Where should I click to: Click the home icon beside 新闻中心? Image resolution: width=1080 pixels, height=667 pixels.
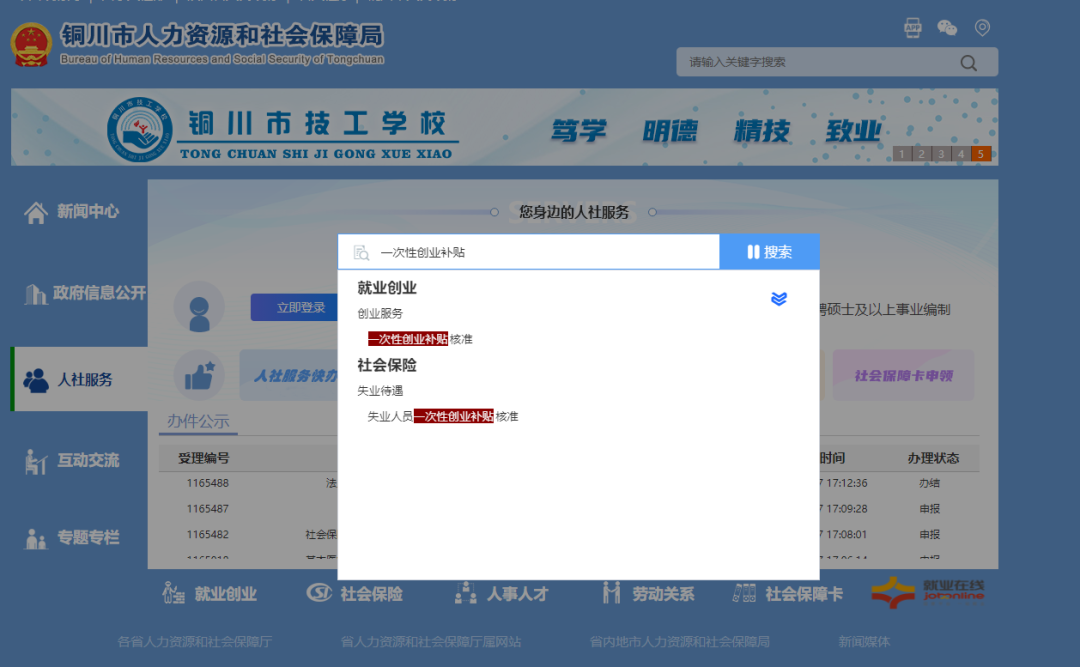point(36,212)
